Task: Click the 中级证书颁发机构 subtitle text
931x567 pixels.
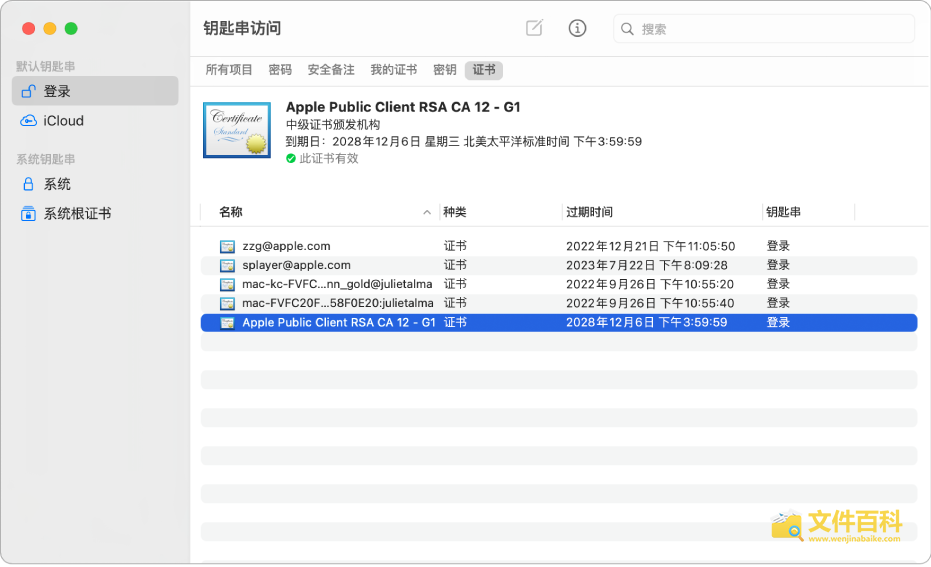Action: pos(332,125)
